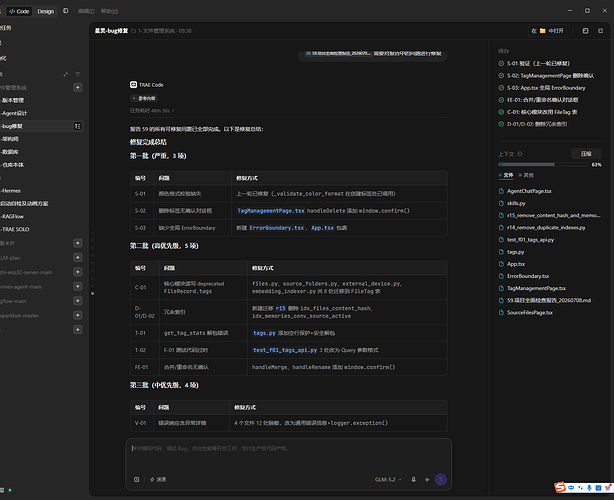Expand the 任务耗时 48m duration details

click(152, 111)
